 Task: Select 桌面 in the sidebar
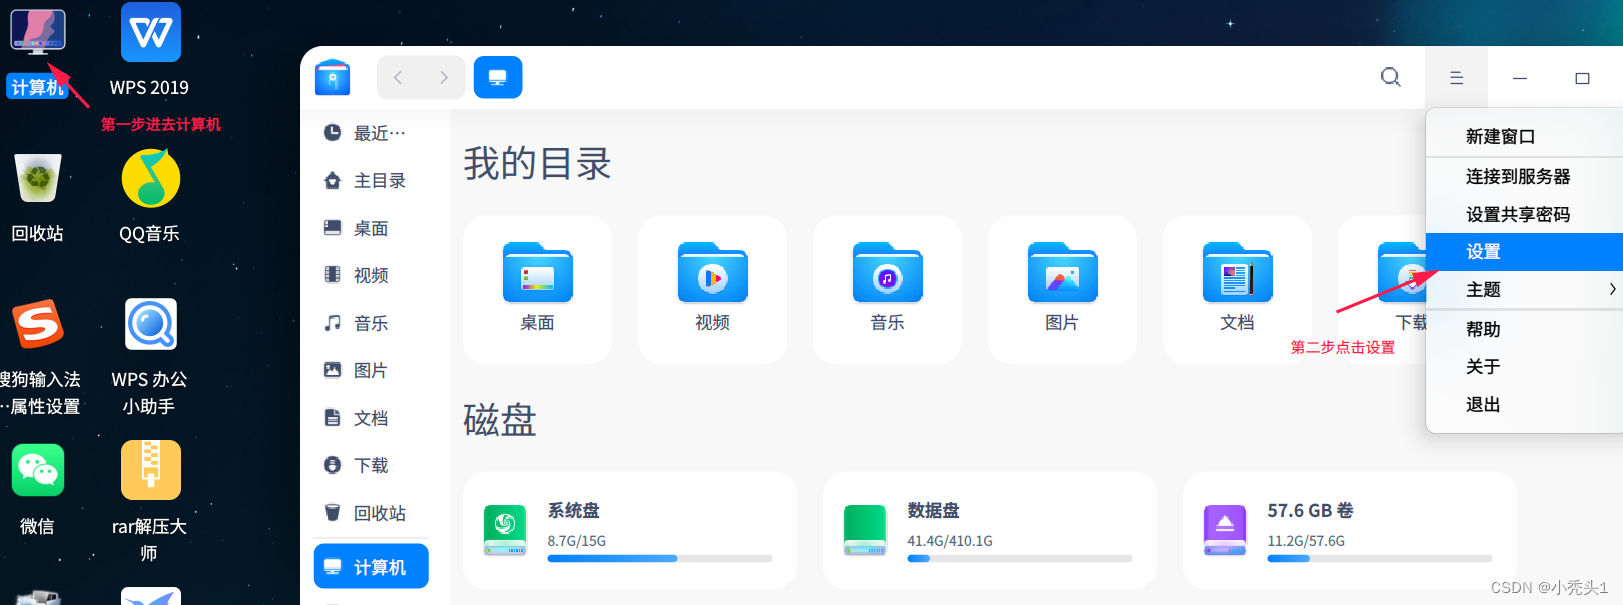point(371,228)
